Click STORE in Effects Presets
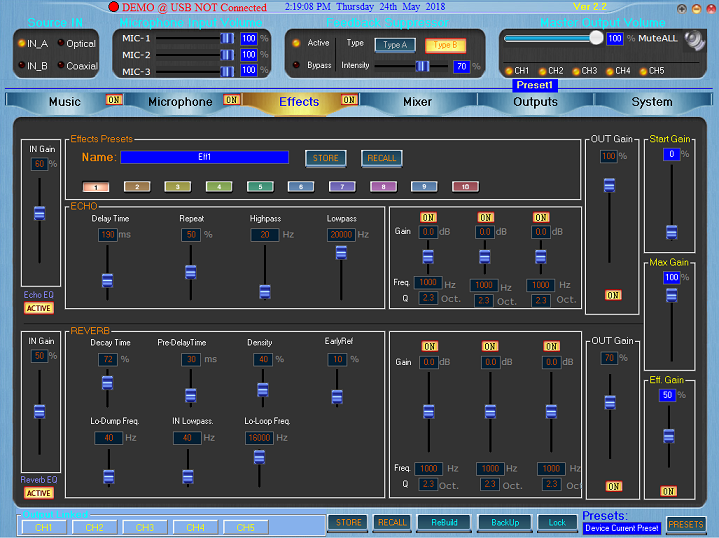This screenshot has height=538, width=719. click(326, 158)
